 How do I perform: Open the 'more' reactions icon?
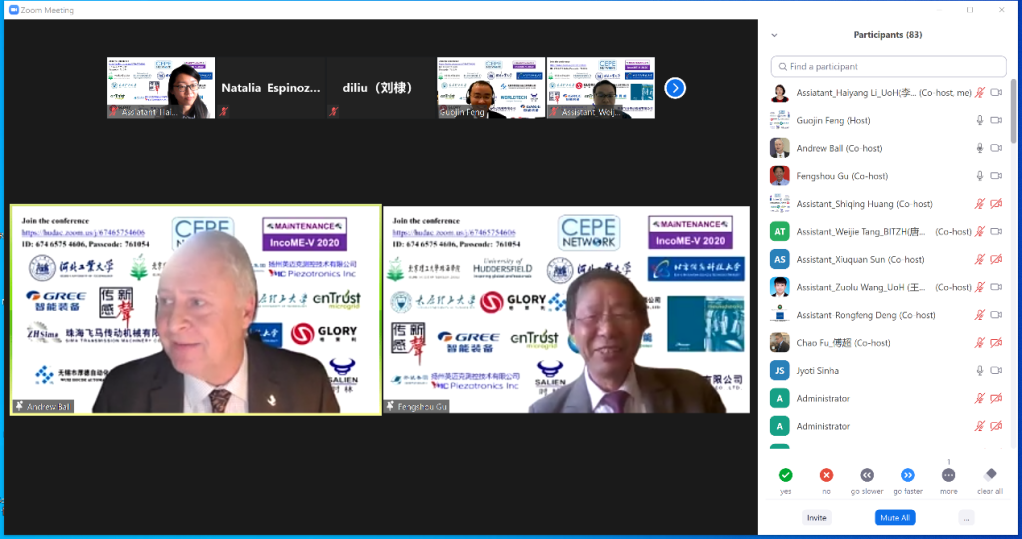(948, 475)
